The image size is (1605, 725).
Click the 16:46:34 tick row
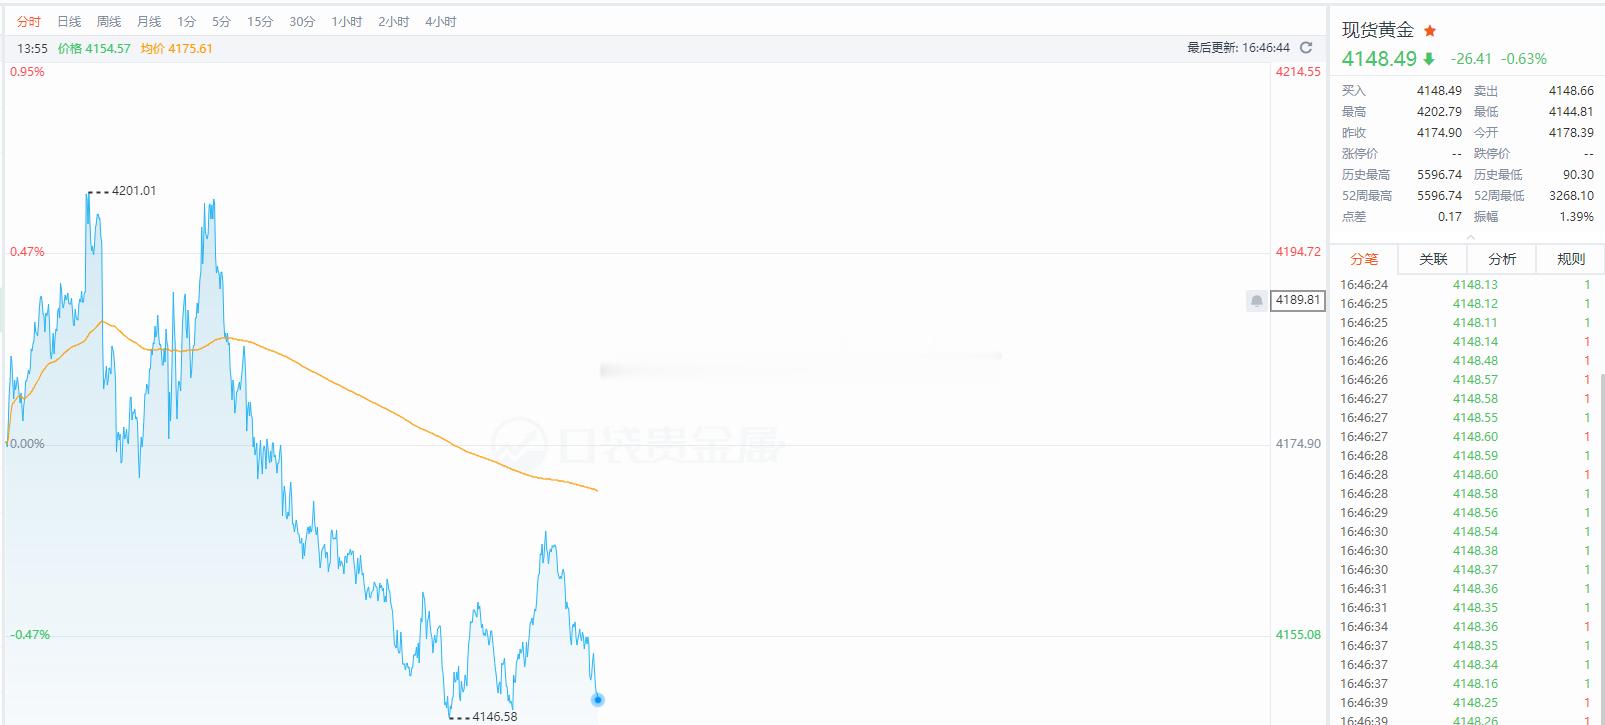pyautogui.click(x=1465, y=627)
